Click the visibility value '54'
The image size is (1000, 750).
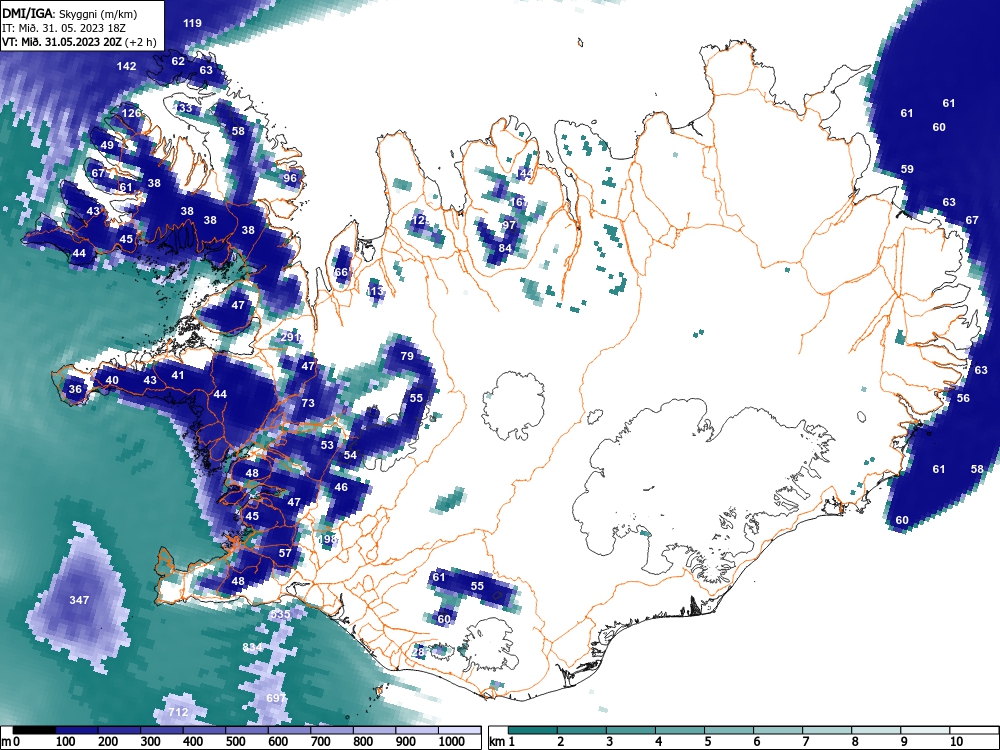pos(350,455)
